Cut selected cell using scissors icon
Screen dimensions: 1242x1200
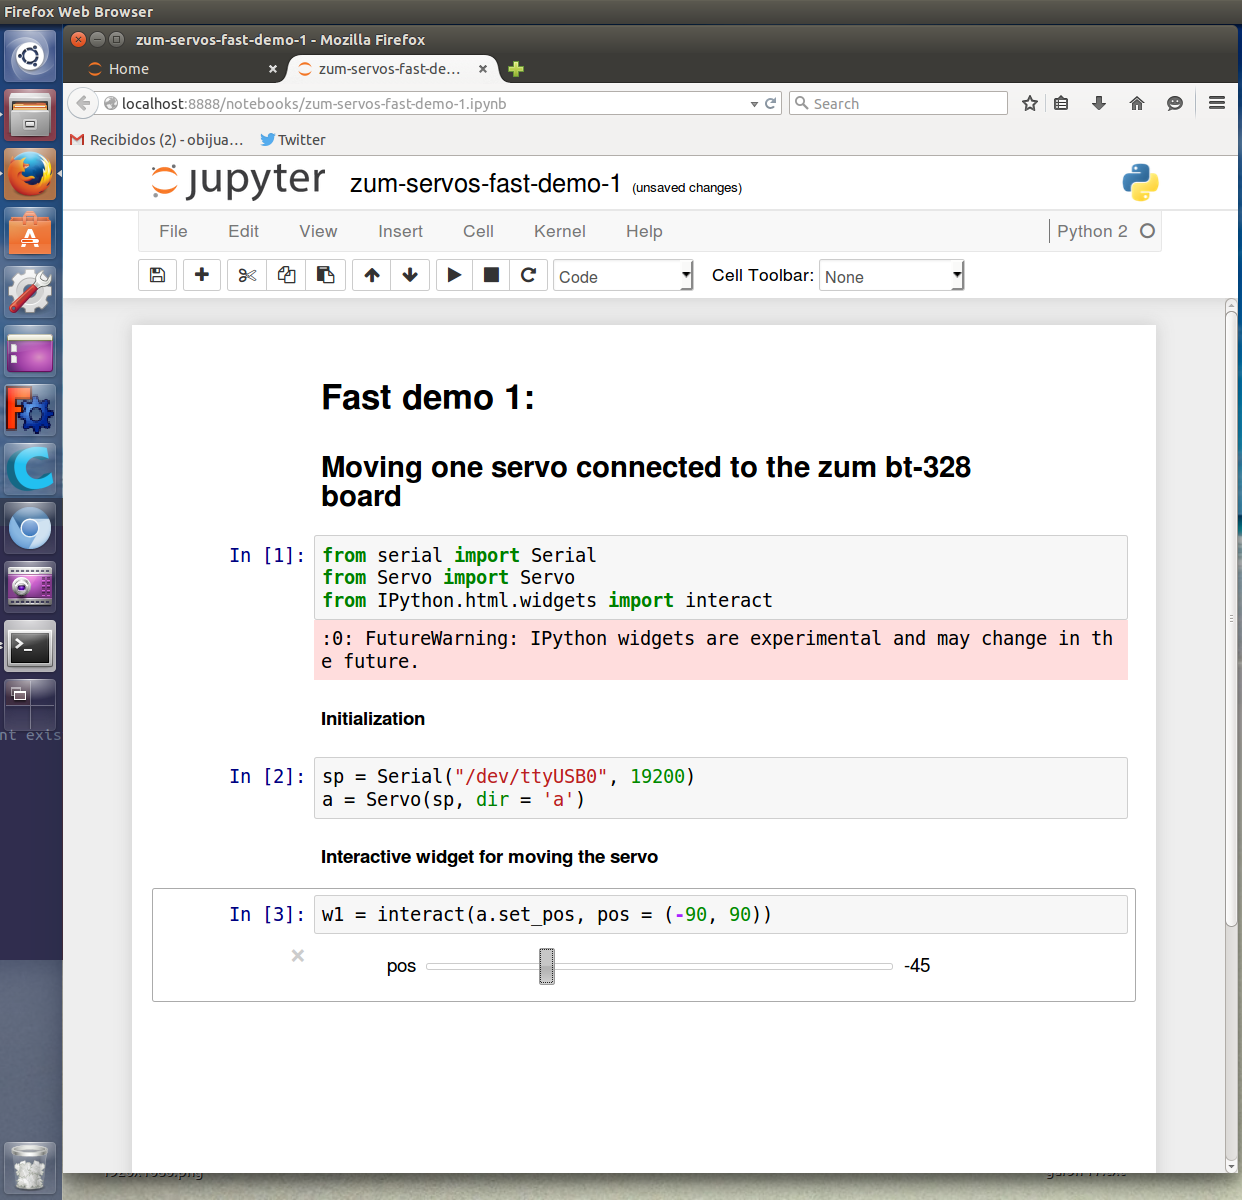pos(247,275)
